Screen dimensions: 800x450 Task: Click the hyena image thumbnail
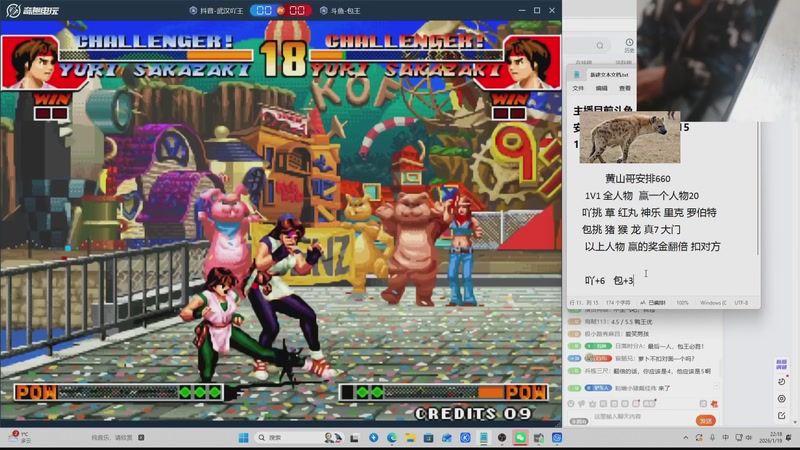630,138
